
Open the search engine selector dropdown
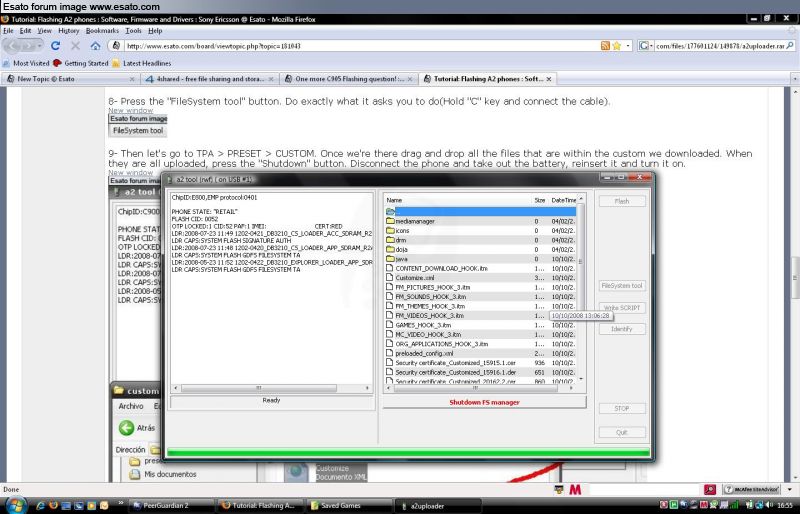coord(645,46)
